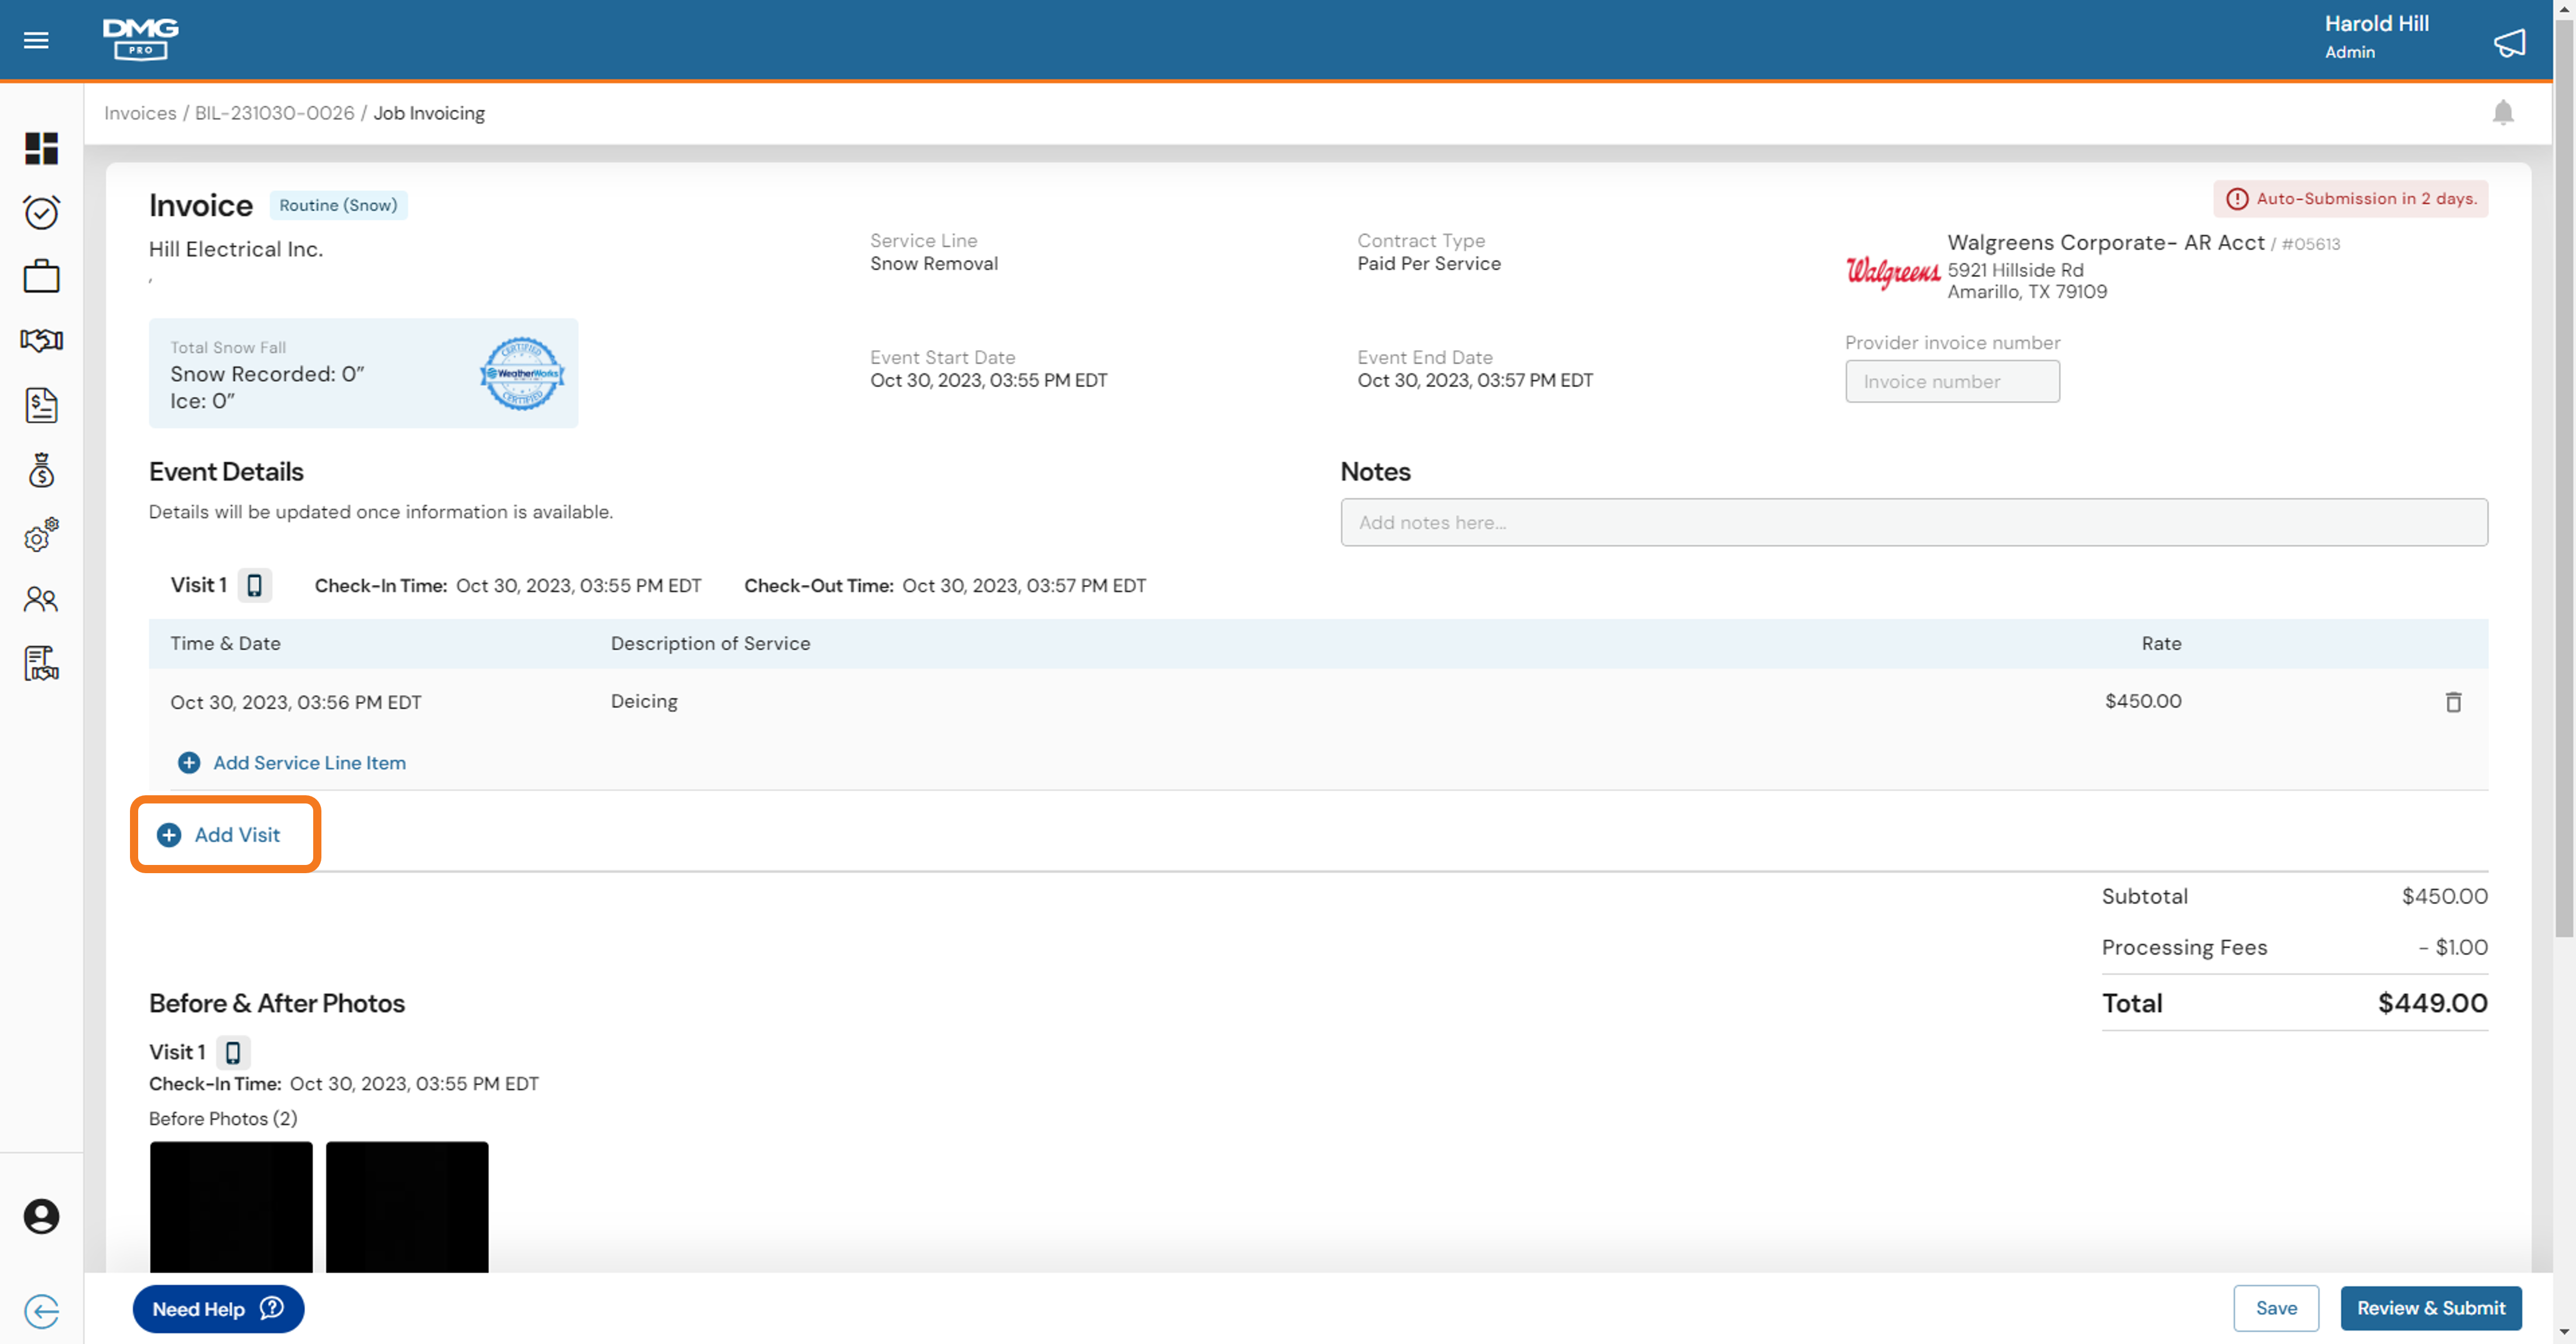Open breadcrumb entry BIL-231030-0026
This screenshot has width=2576, height=1344.
[274, 113]
